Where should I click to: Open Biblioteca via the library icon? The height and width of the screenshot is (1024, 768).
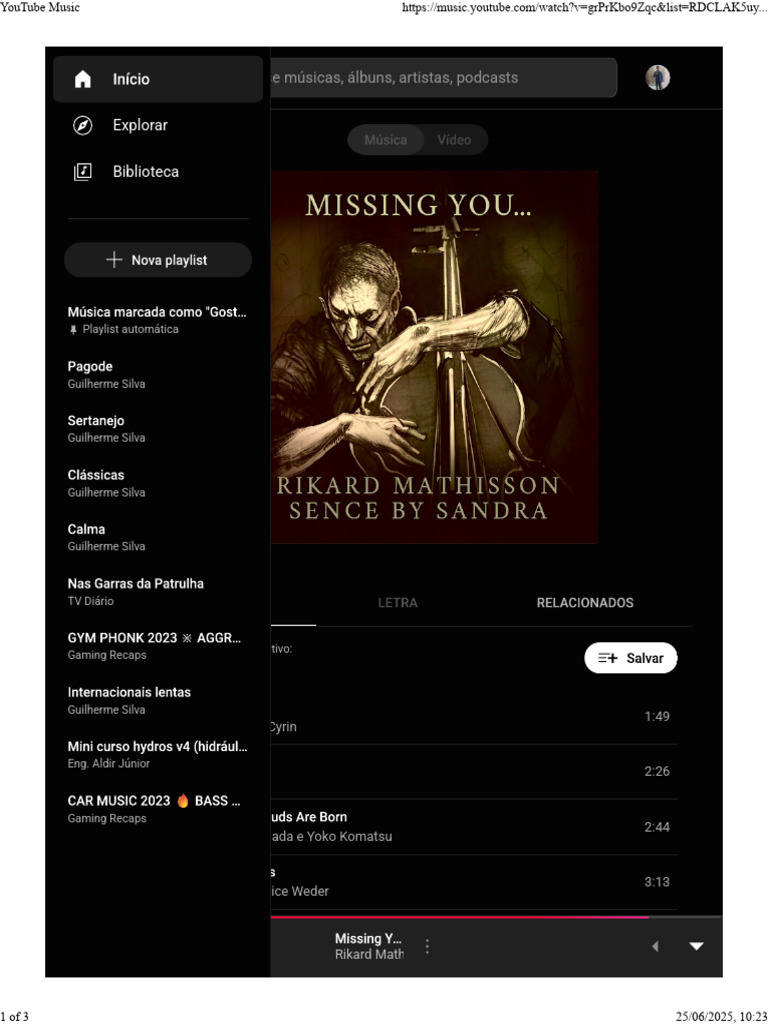[x=83, y=172]
